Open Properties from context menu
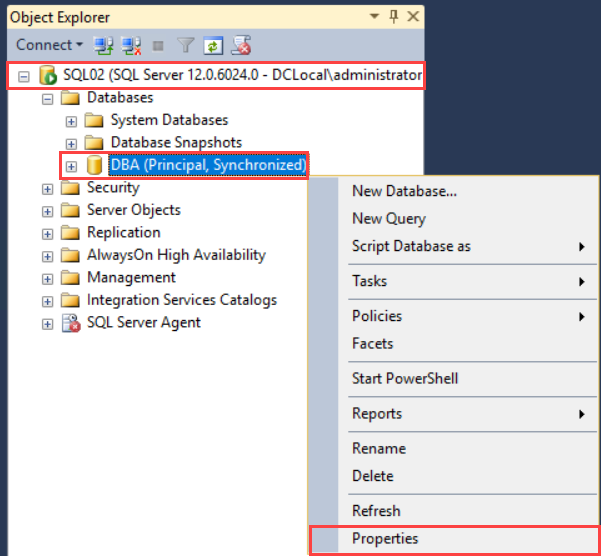The width and height of the screenshot is (601, 556). (453, 539)
